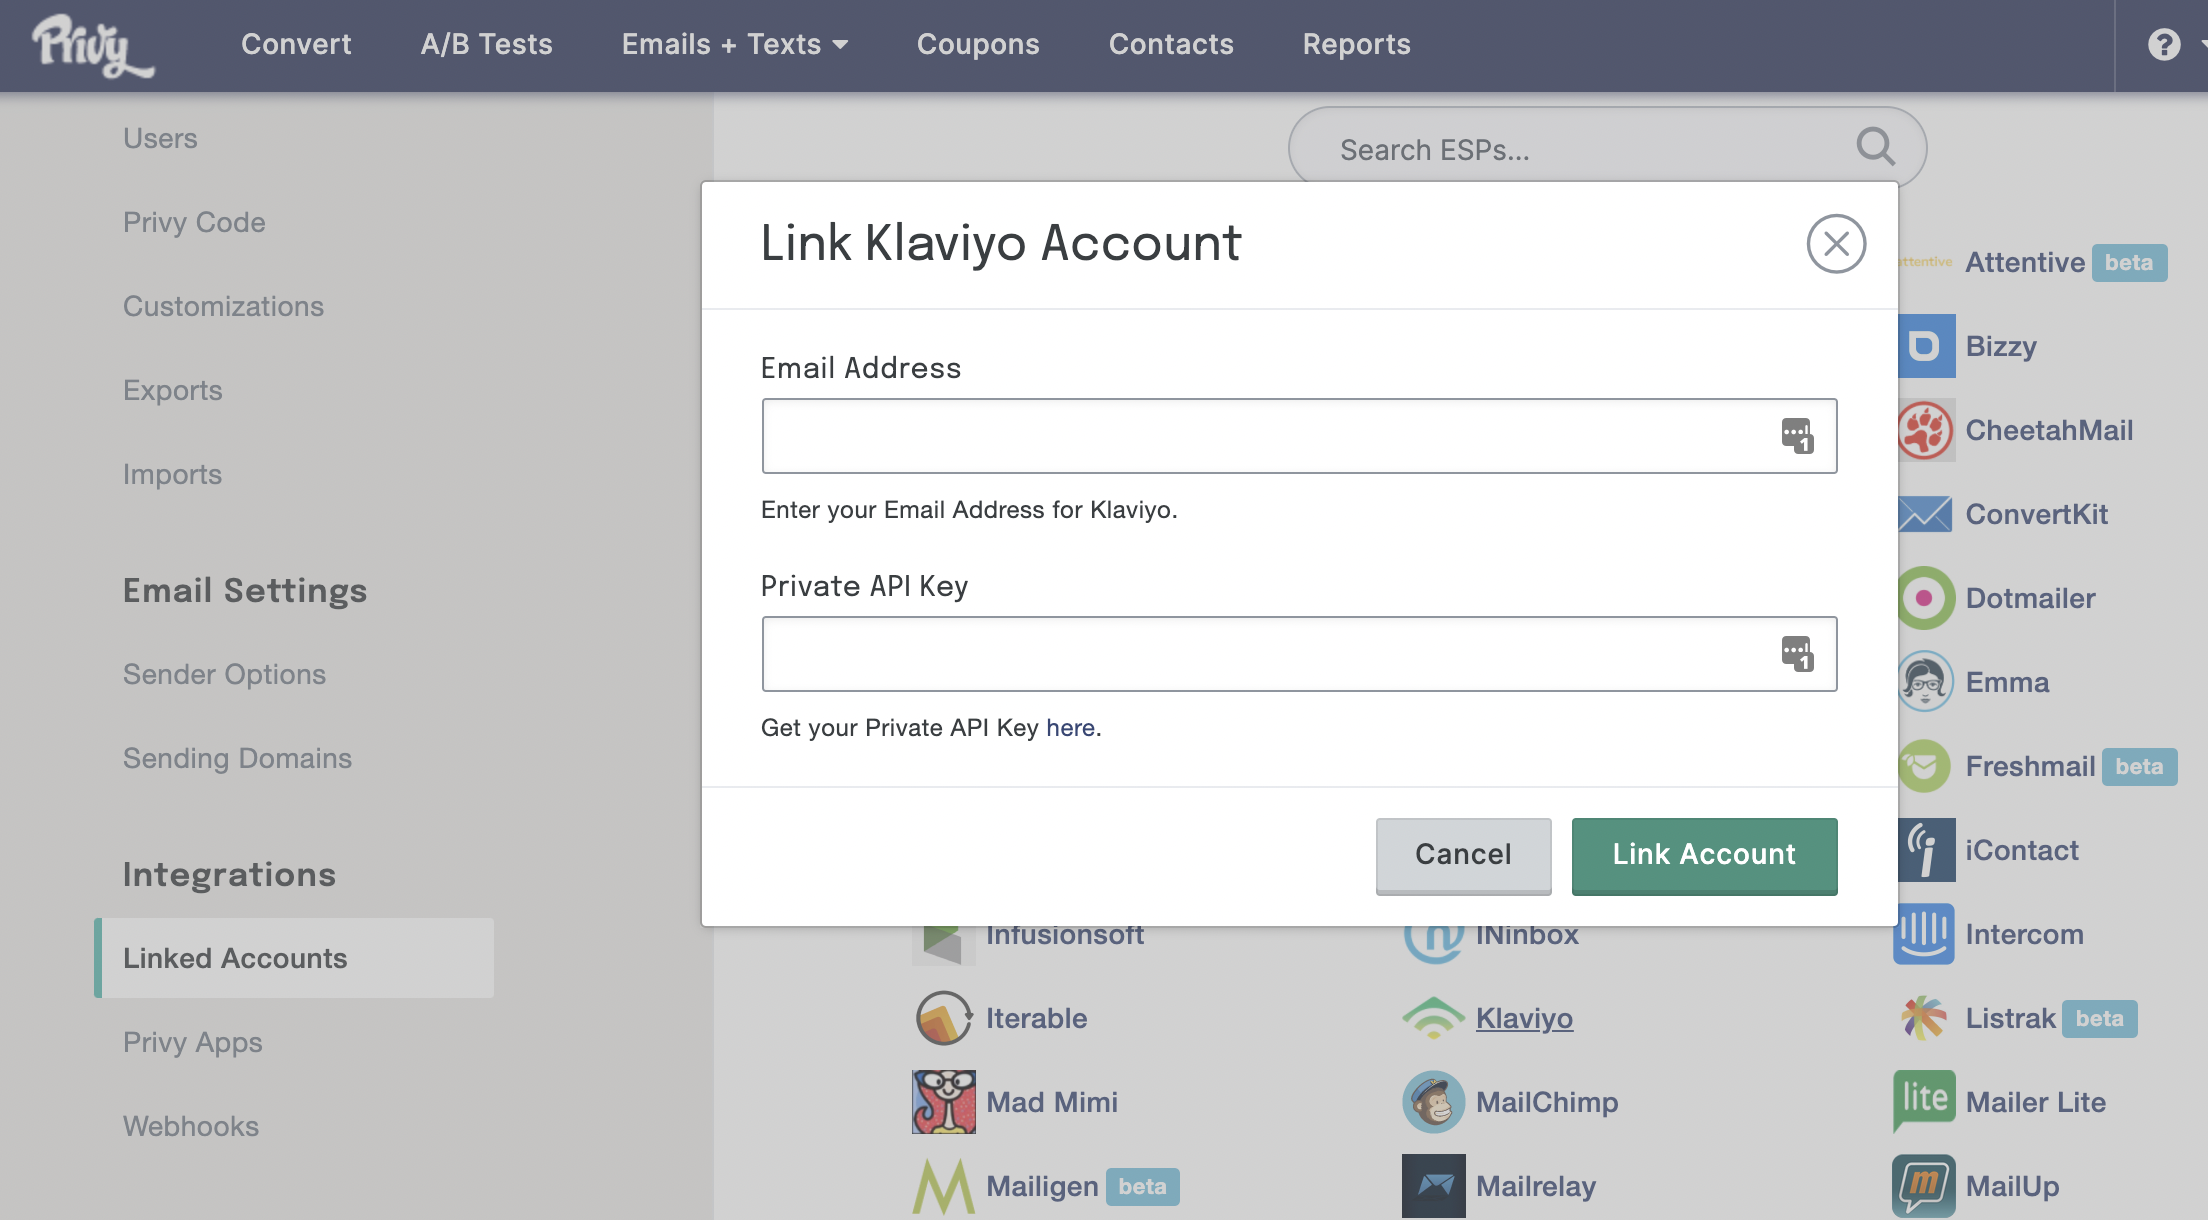Click password manager icon in Email Address field
The width and height of the screenshot is (2208, 1220).
tap(1797, 436)
